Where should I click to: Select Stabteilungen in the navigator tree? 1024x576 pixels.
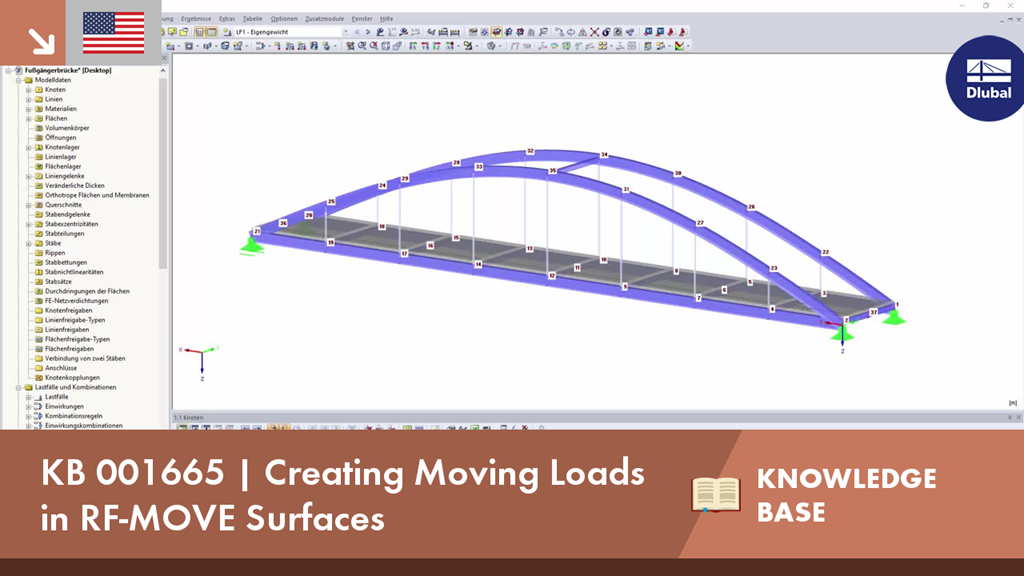pos(64,234)
